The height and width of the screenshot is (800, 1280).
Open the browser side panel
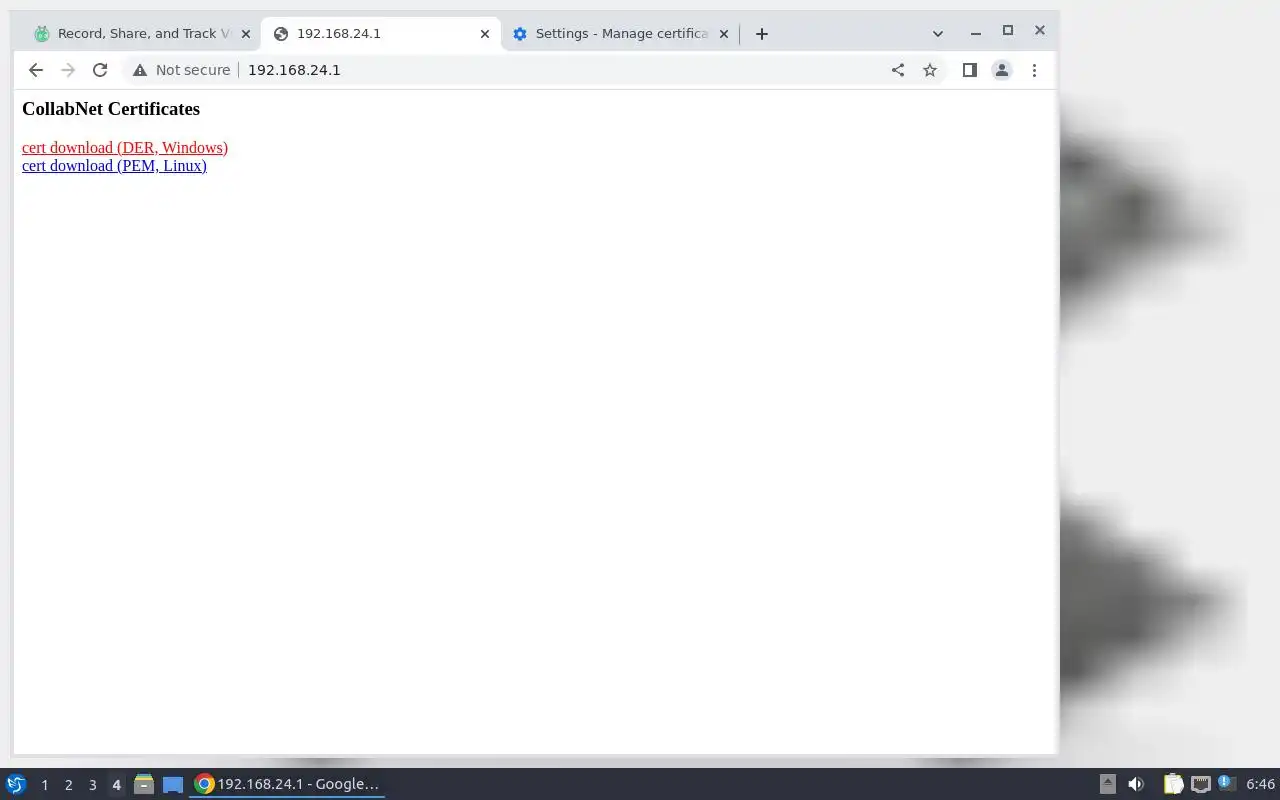point(969,70)
